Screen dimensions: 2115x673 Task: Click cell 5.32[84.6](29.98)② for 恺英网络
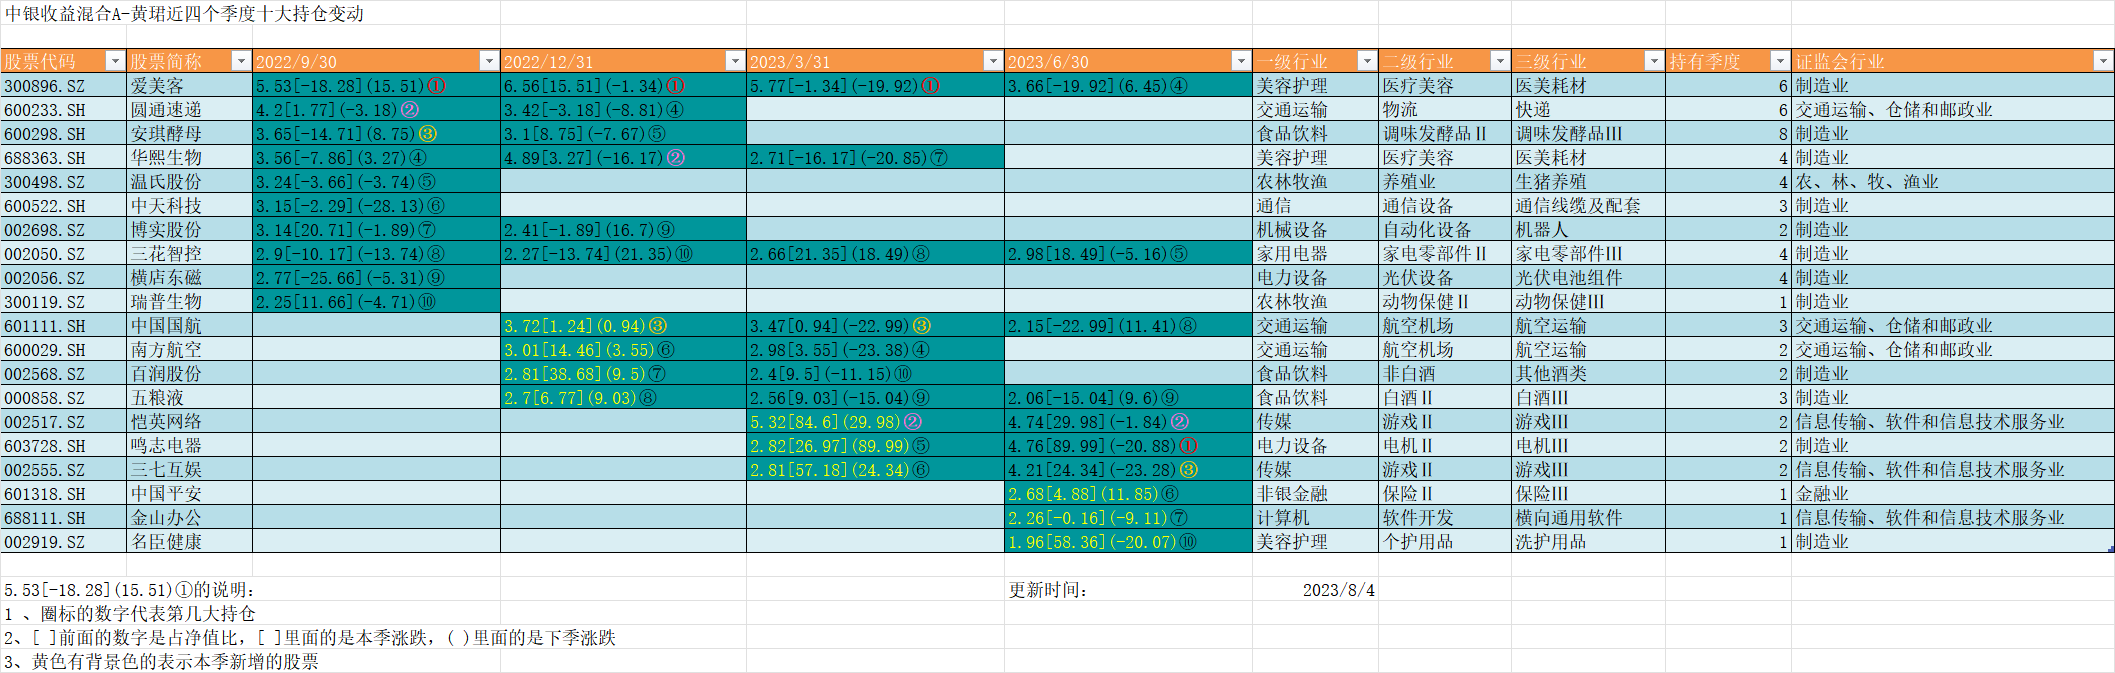click(x=875, y=422)
